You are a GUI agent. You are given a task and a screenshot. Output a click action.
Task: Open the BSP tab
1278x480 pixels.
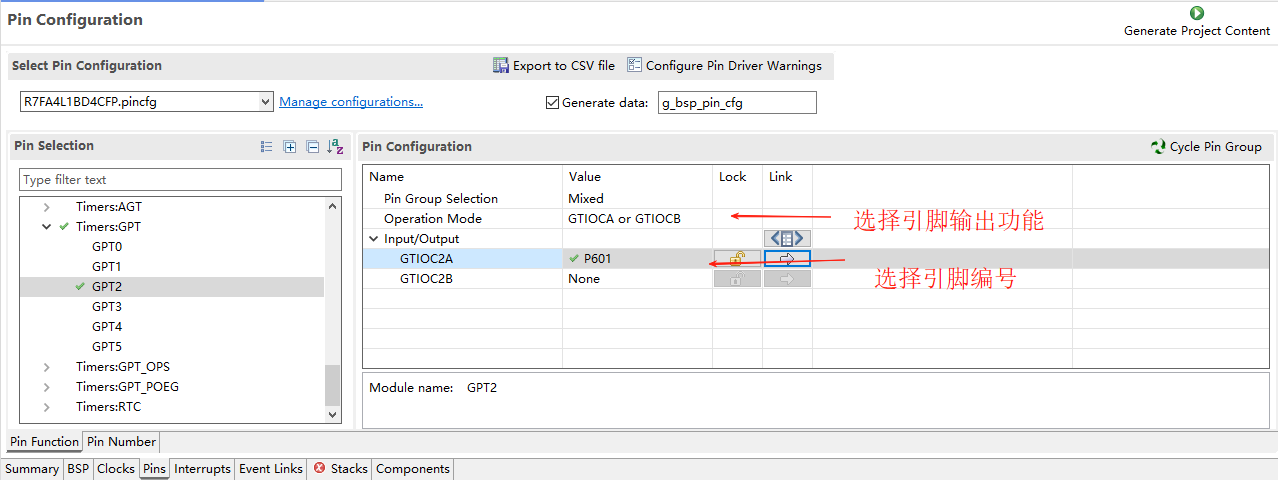[x=78, y=469]
